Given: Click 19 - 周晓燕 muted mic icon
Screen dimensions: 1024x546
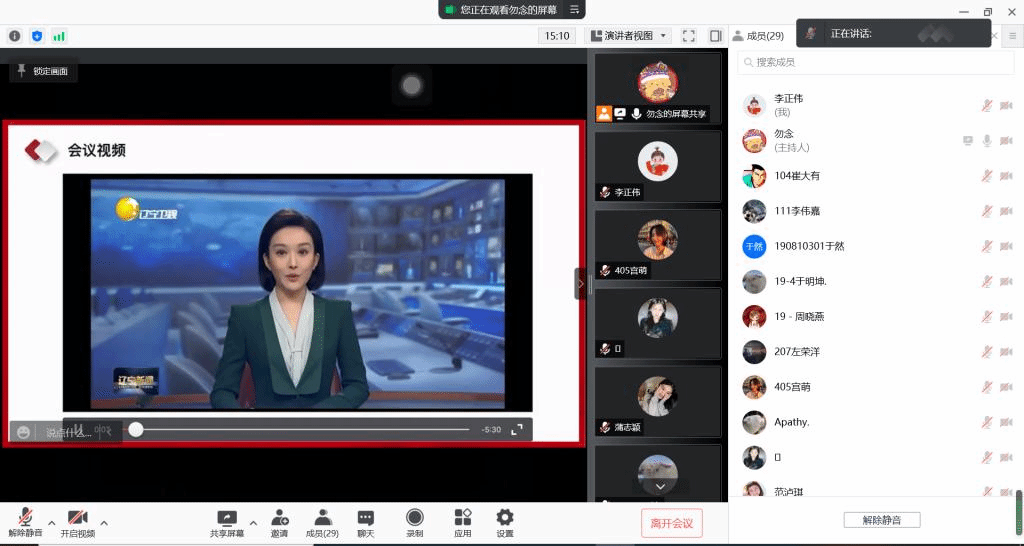Looking at the screenshot, I should tap(987, 317).
